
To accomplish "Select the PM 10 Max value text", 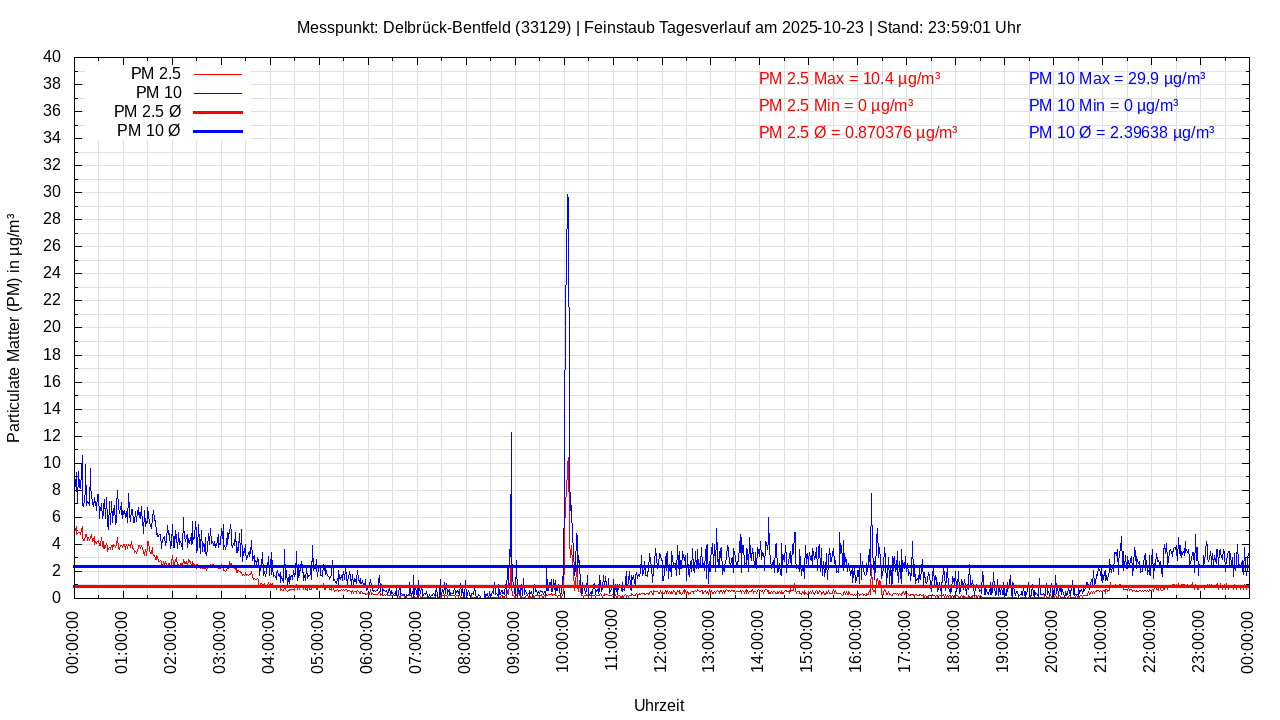I will (1116, 79).
